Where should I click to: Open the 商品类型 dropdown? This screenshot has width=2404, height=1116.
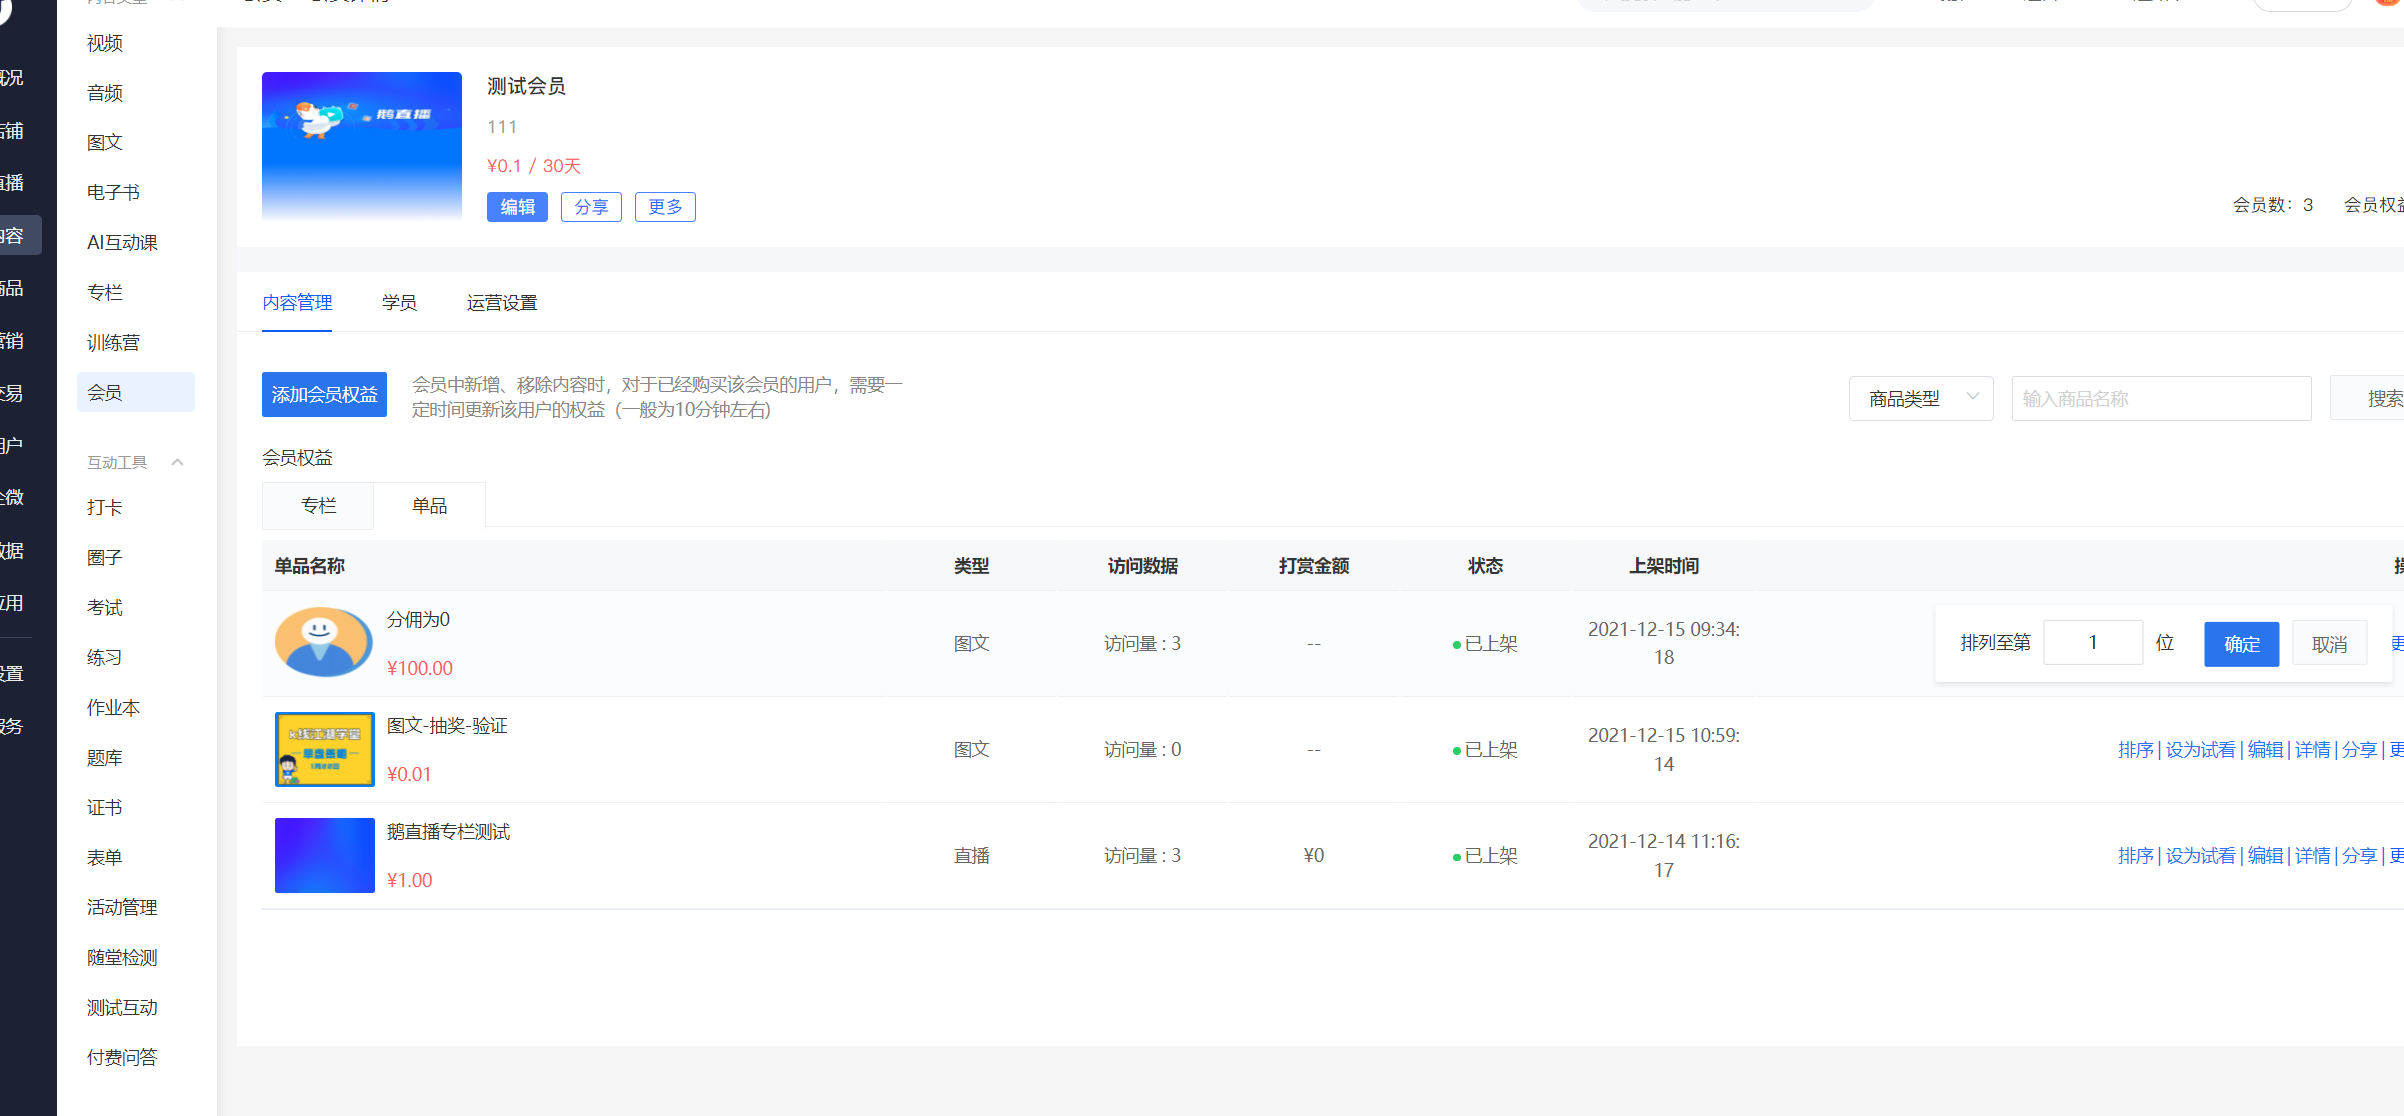[1921, 398]
